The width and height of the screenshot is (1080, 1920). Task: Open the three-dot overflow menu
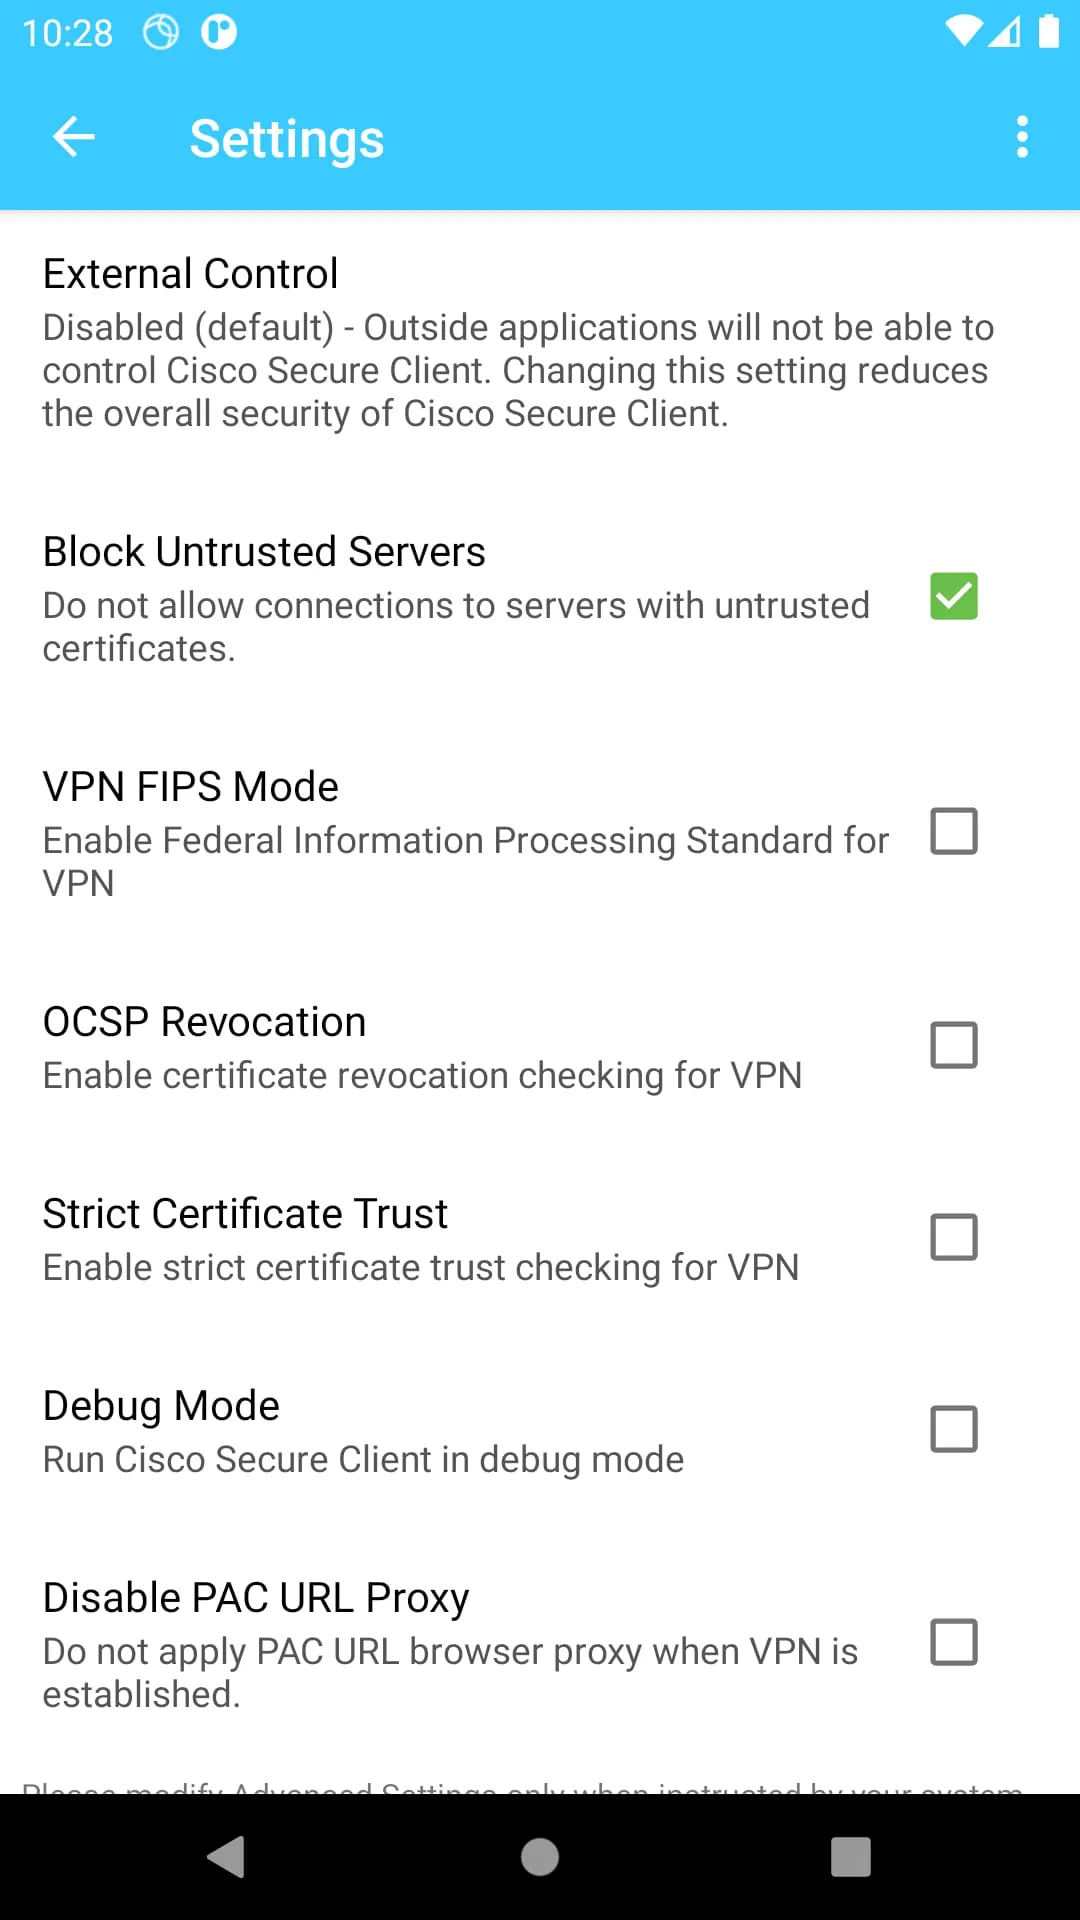click(x=1022, y=137)
